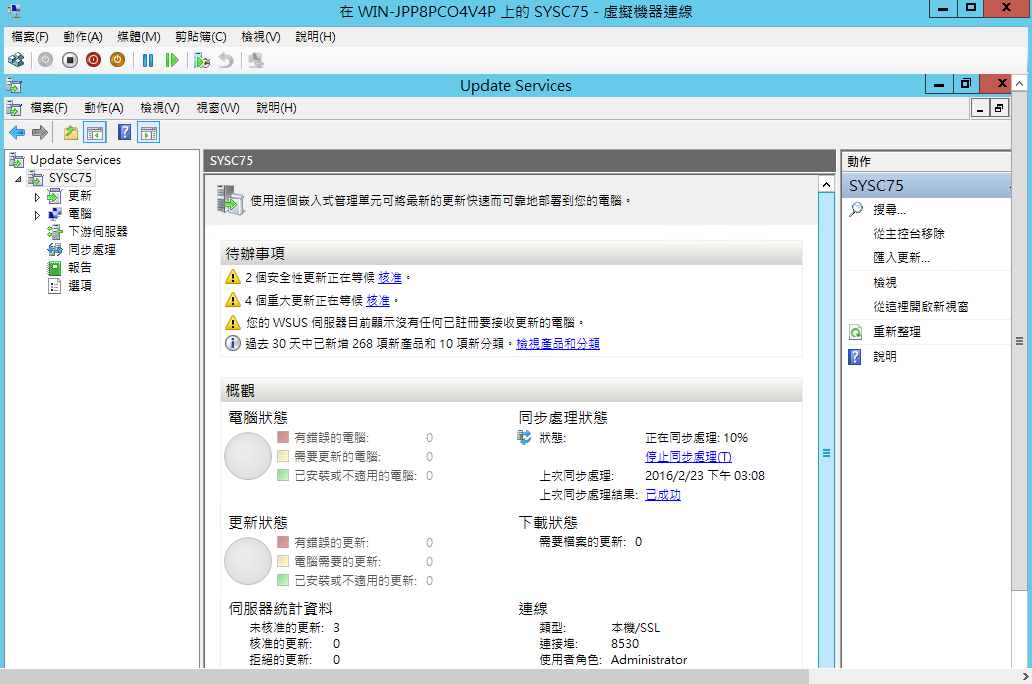The height and width of the screenshot is (684, 1032).
Task: Expand the 電腦 tree node arrow
Action: click(x=37, y=215)
